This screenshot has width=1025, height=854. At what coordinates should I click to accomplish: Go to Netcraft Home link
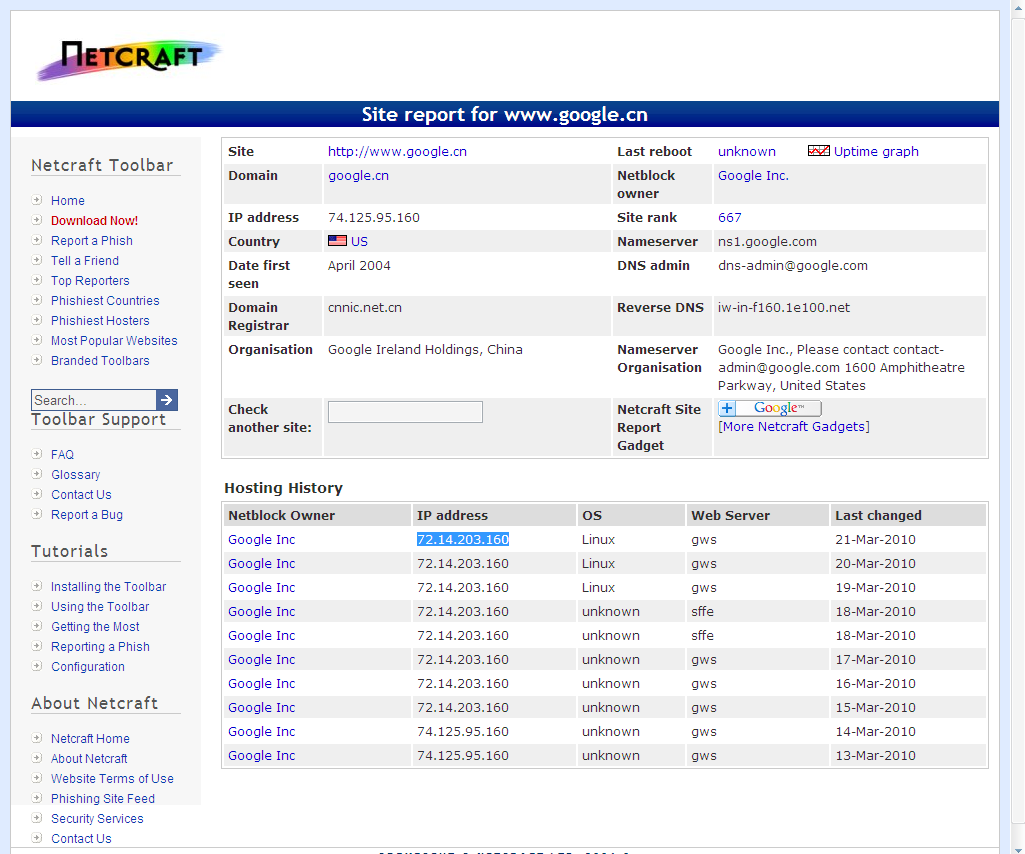coord(90,739)
